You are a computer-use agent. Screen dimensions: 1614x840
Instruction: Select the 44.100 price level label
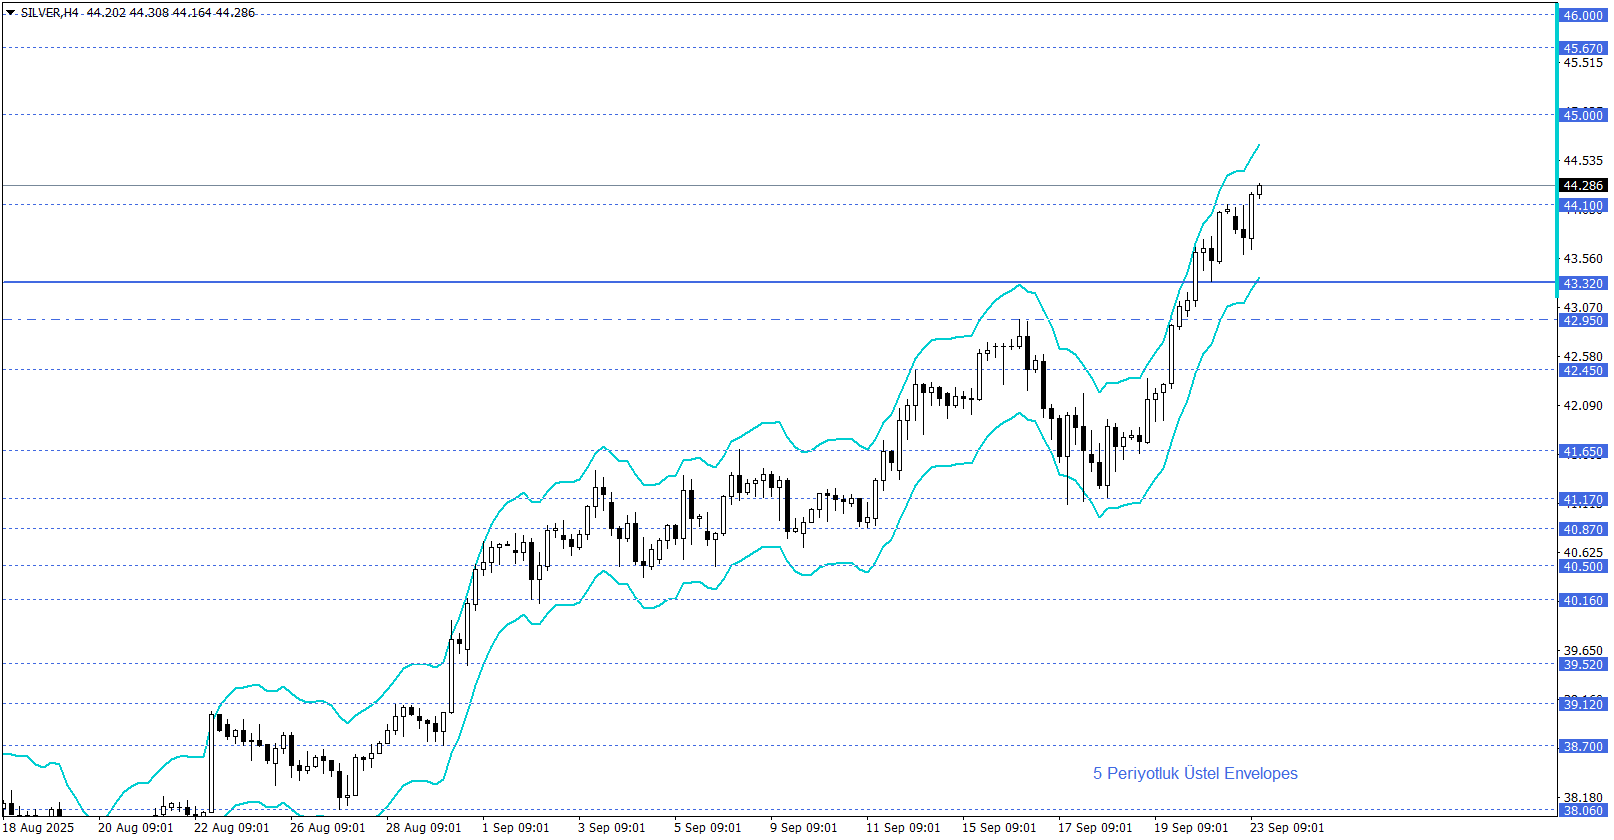(x=1583, y=205)
